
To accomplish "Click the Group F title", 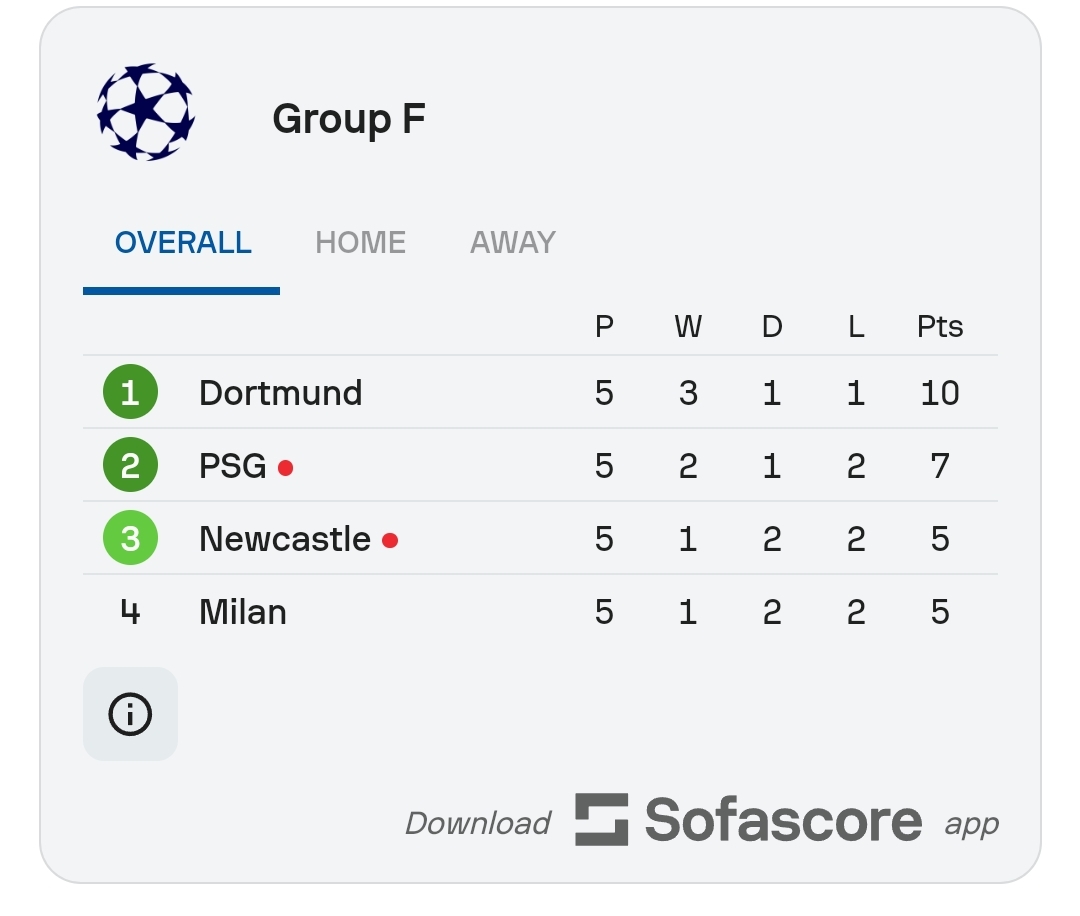I will [349, 119].
